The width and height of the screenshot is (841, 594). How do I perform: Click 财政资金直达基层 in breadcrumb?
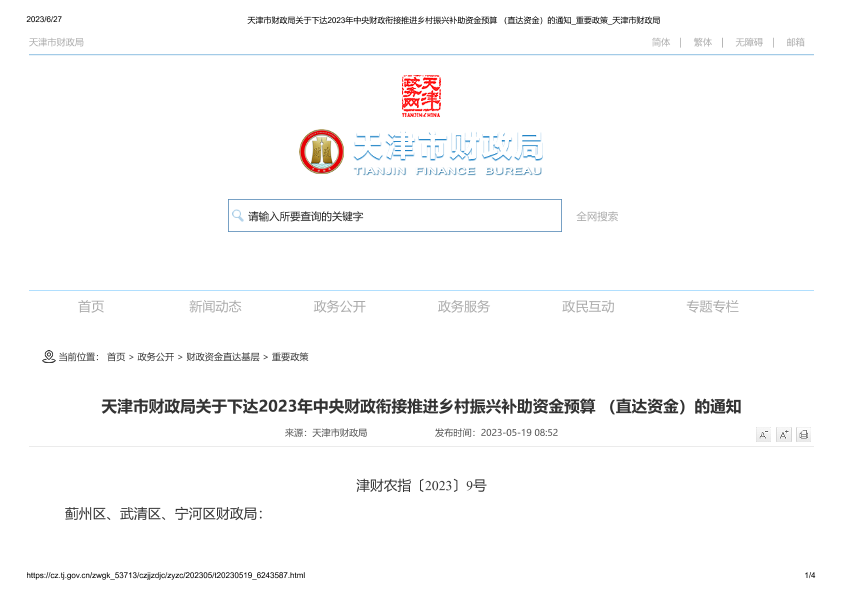tap(222, 357)
